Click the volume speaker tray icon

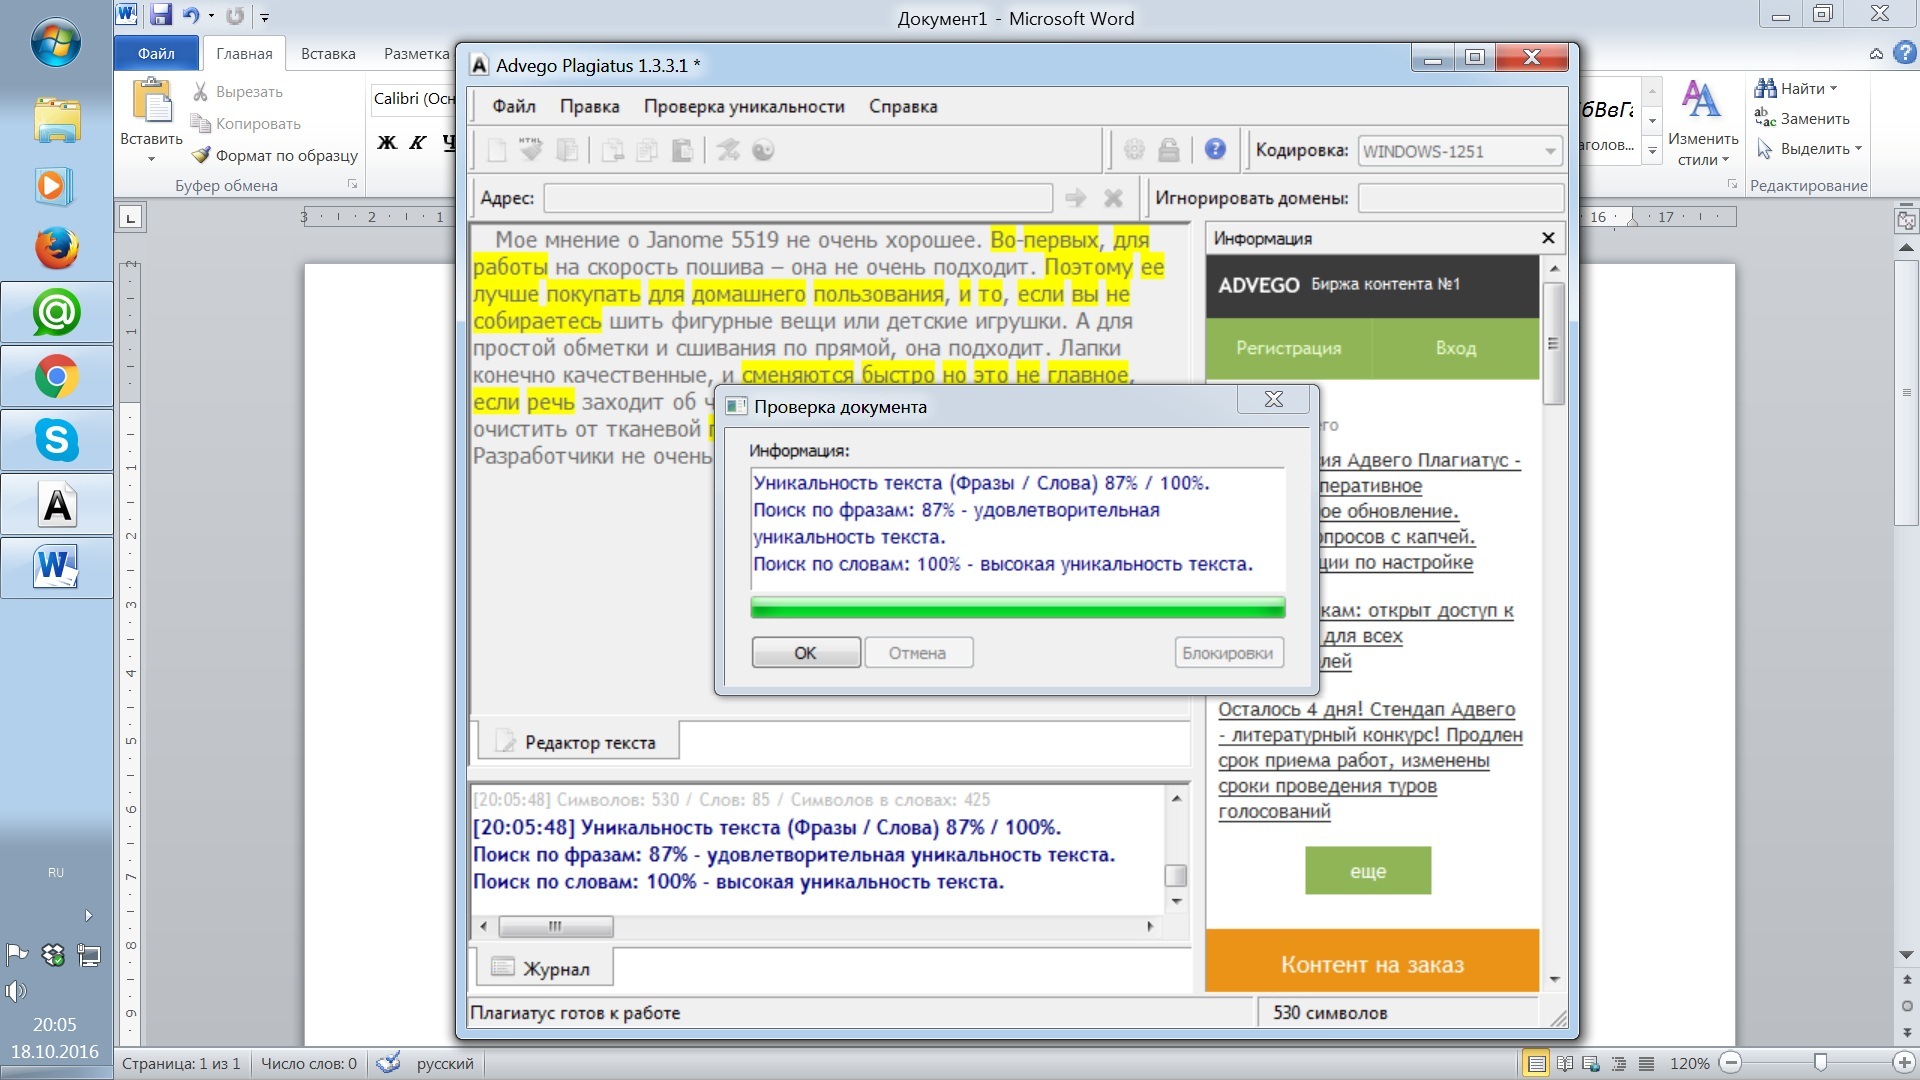15,991
